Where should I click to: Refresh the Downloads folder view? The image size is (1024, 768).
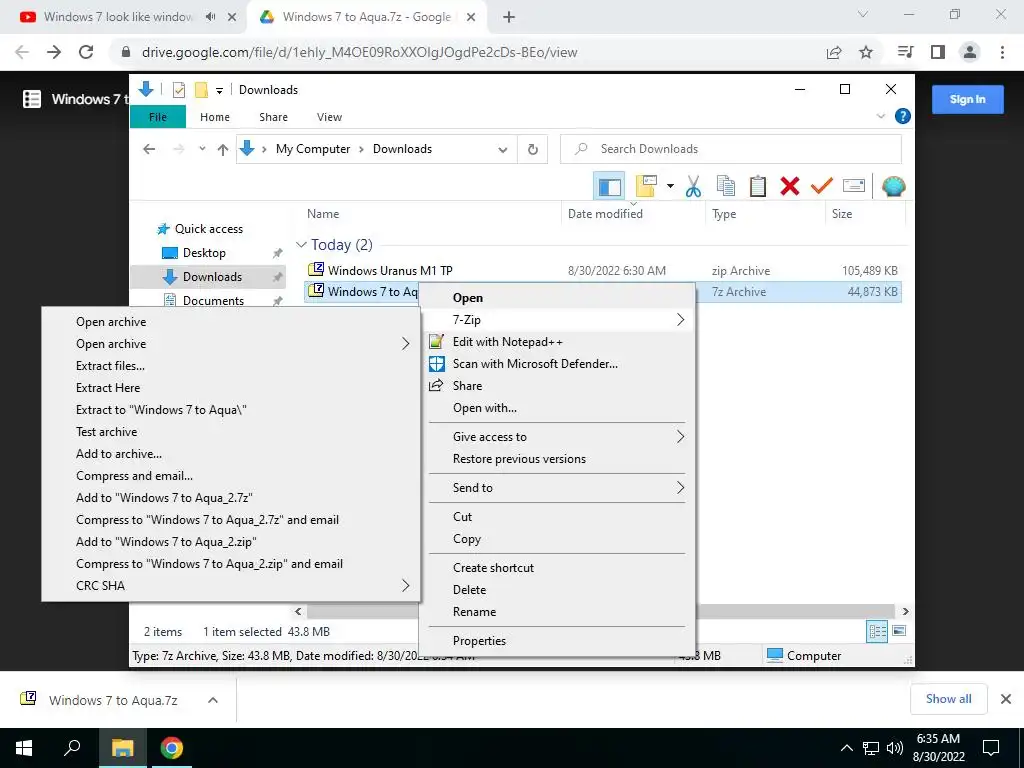pos(533,150)
